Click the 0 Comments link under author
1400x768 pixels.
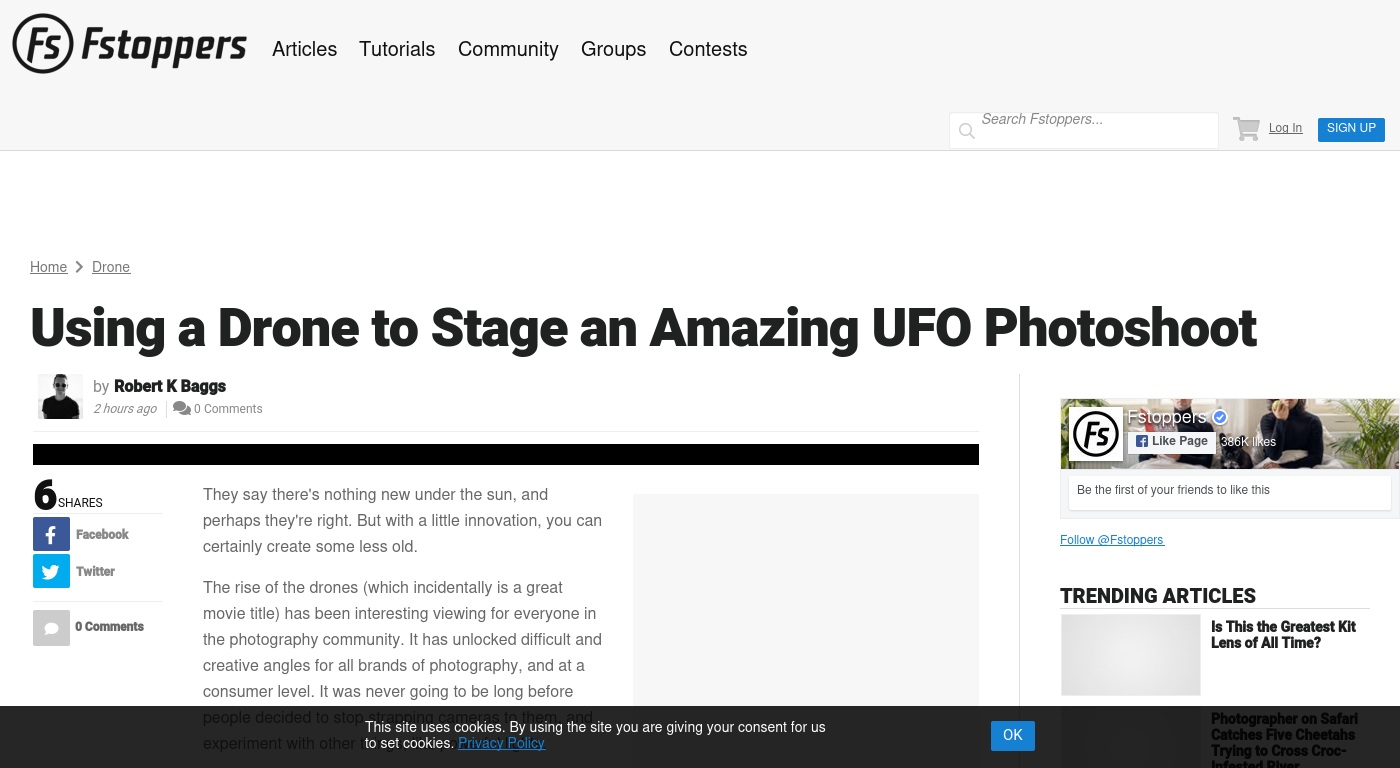click(228, 409)
